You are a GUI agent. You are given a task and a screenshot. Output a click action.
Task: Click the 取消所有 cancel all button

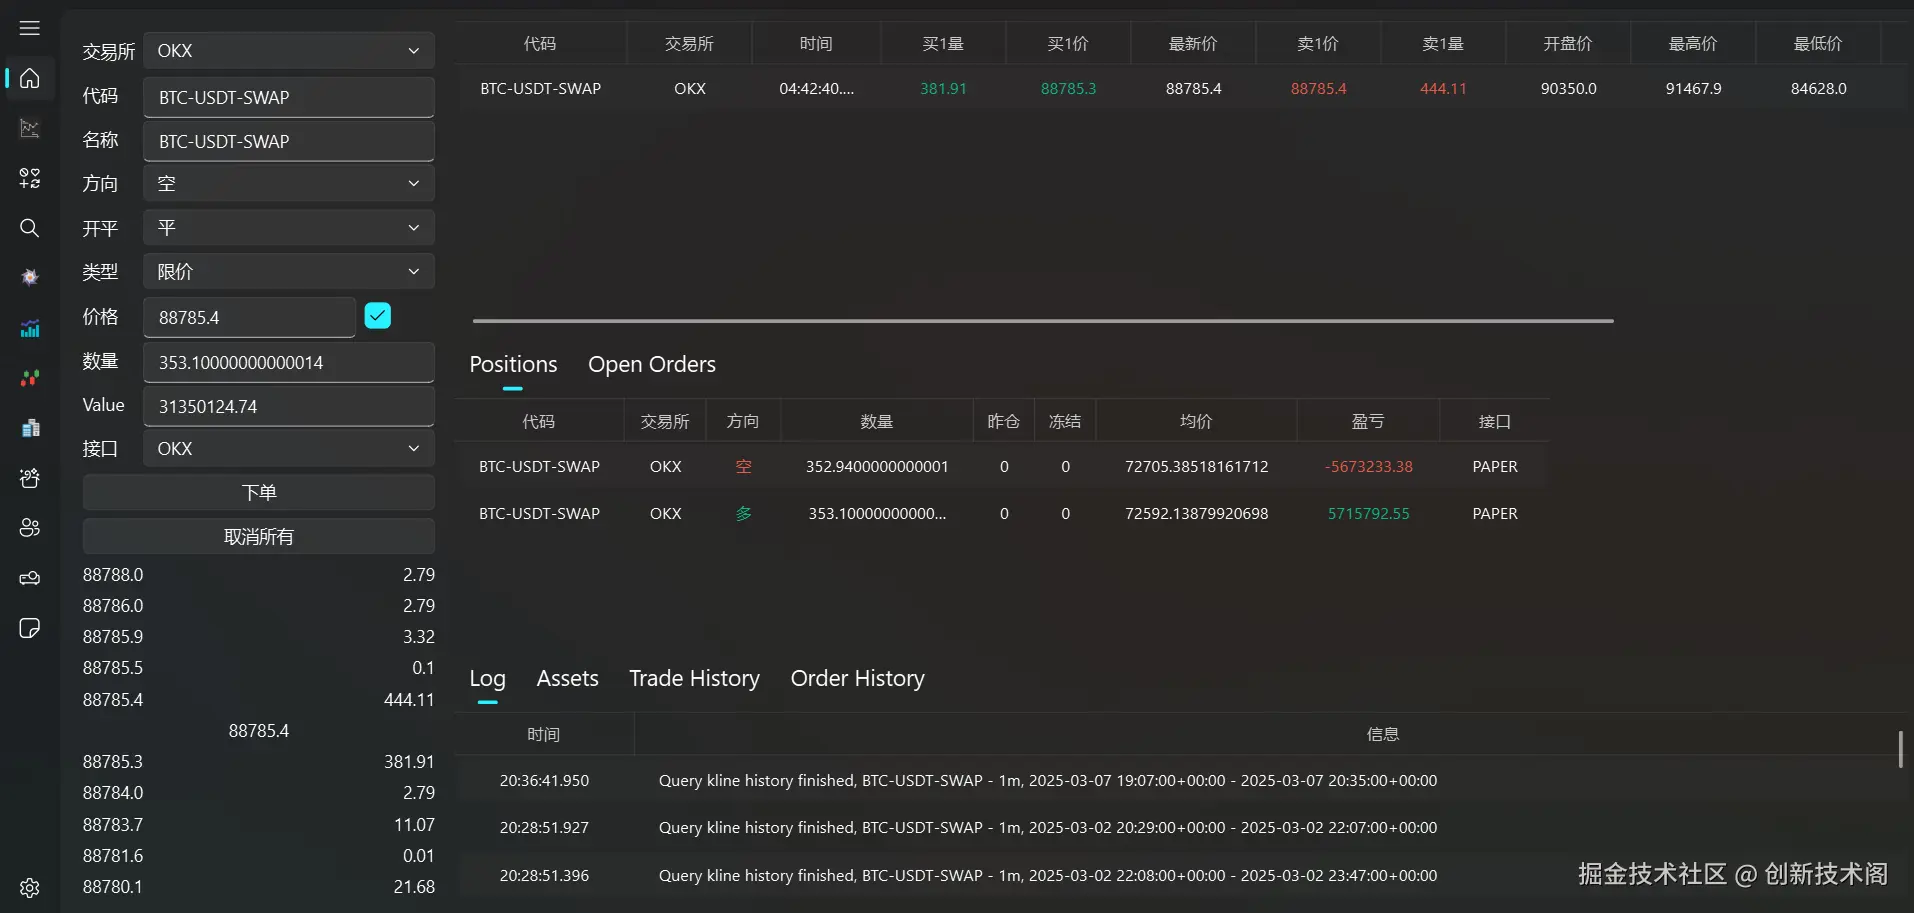coord(258,536)
